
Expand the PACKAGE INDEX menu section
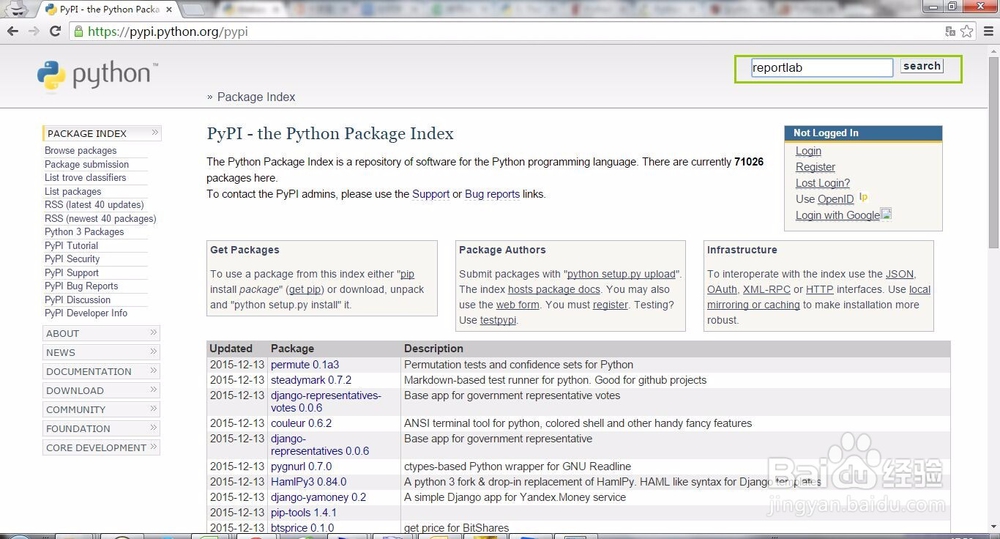click(x=101, y=133)
